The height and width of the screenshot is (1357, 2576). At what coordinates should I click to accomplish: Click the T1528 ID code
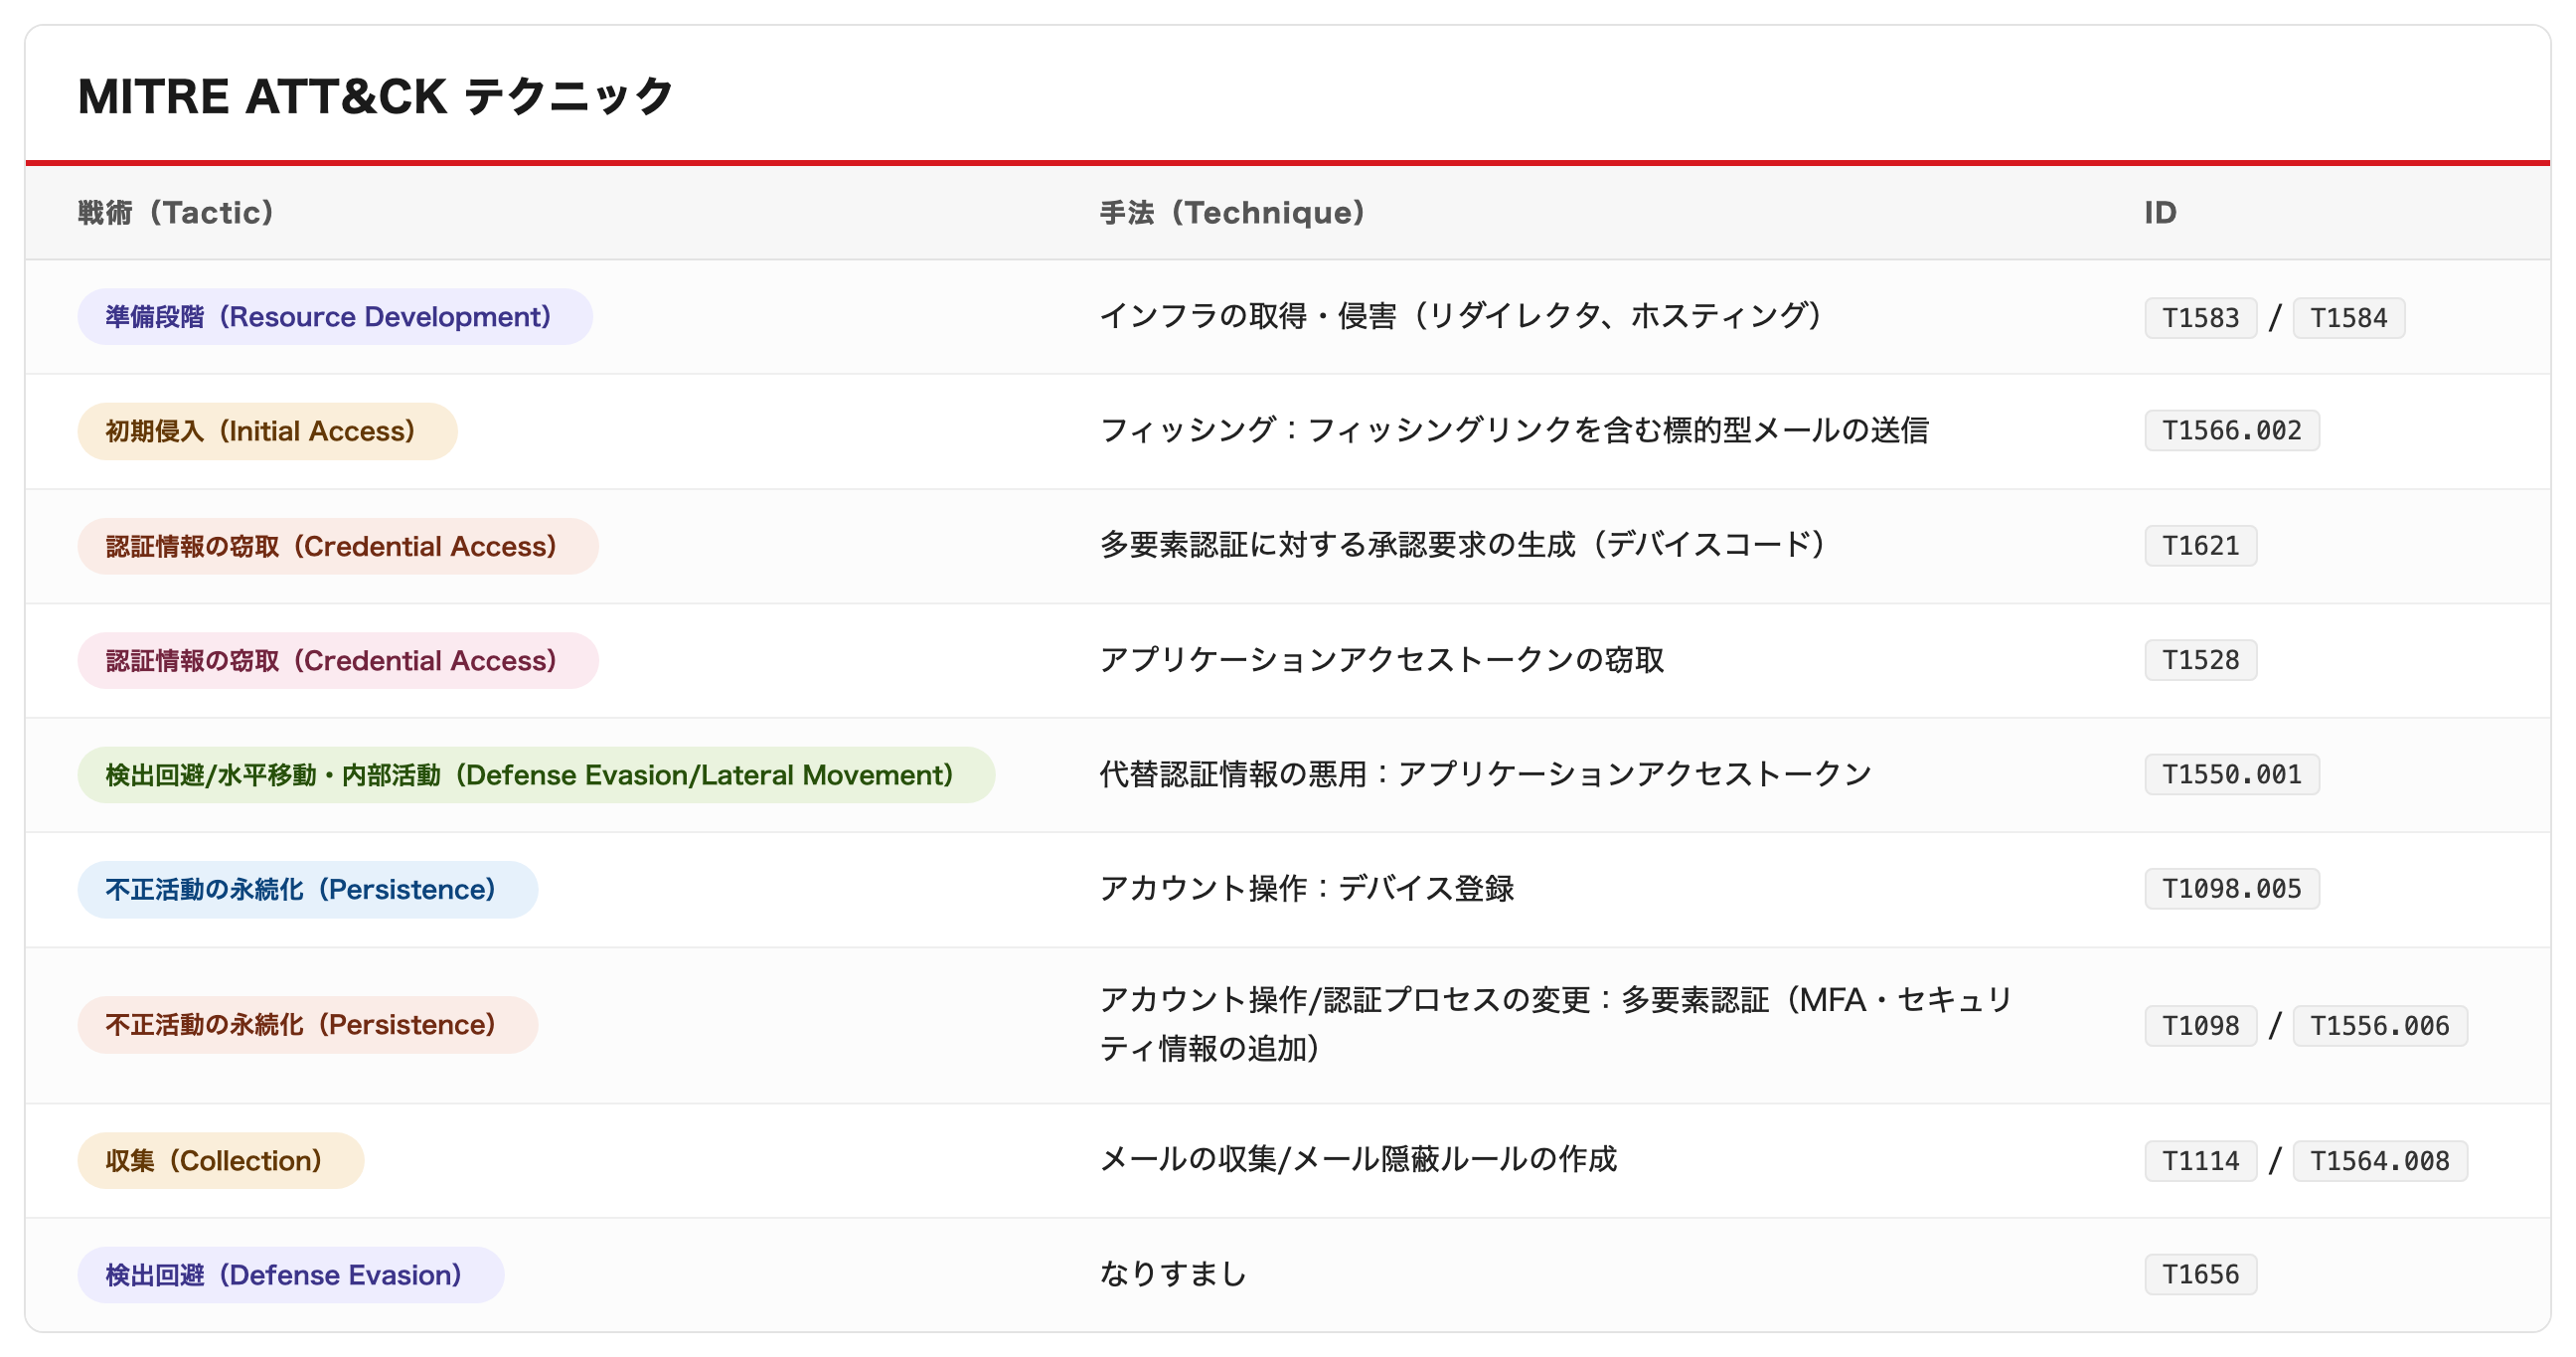[x=2200, y=660]
